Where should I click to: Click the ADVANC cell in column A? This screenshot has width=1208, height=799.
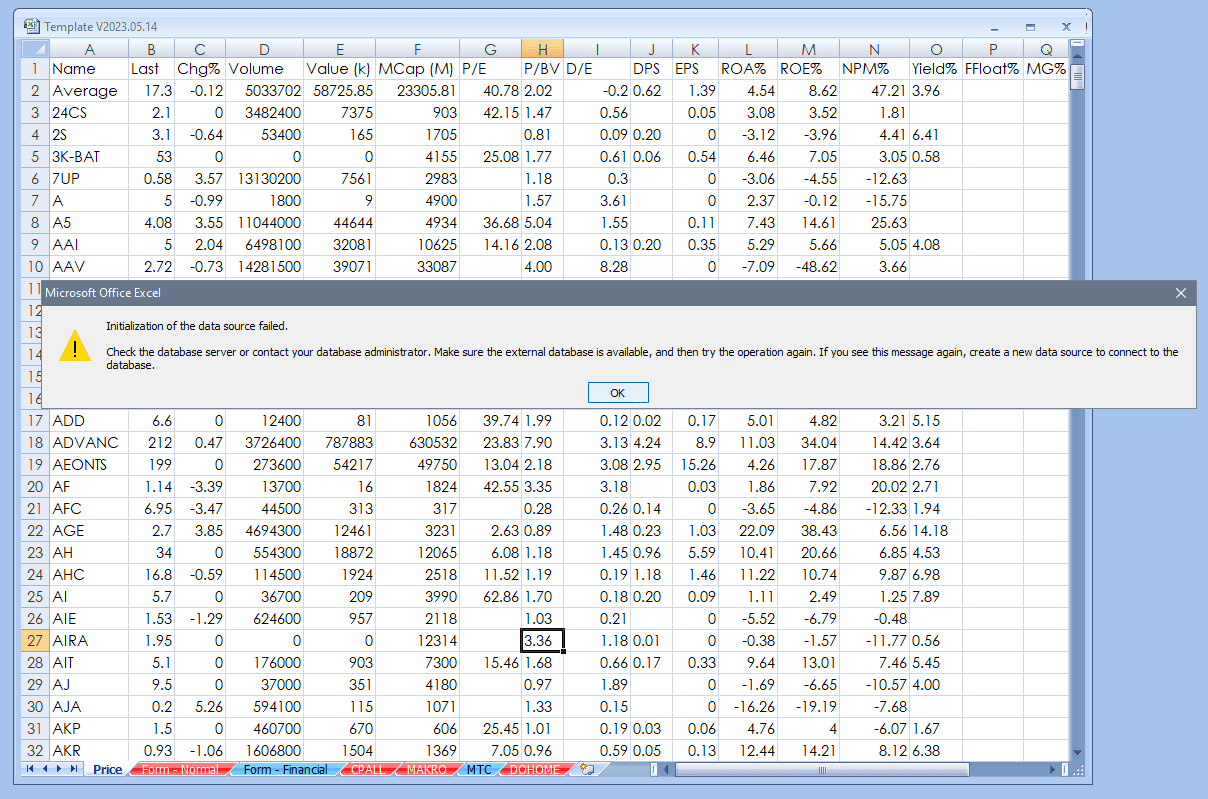[88, 442]
